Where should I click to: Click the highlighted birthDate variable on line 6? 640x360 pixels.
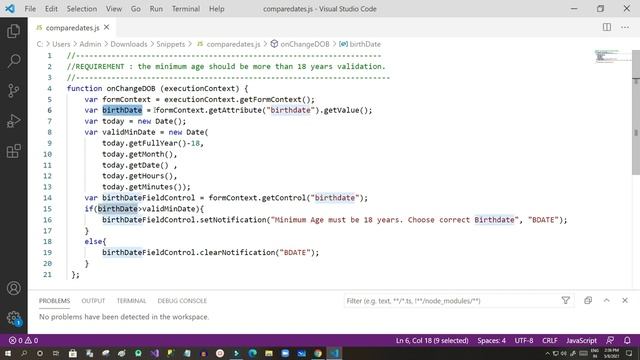(x=122, y=110)
